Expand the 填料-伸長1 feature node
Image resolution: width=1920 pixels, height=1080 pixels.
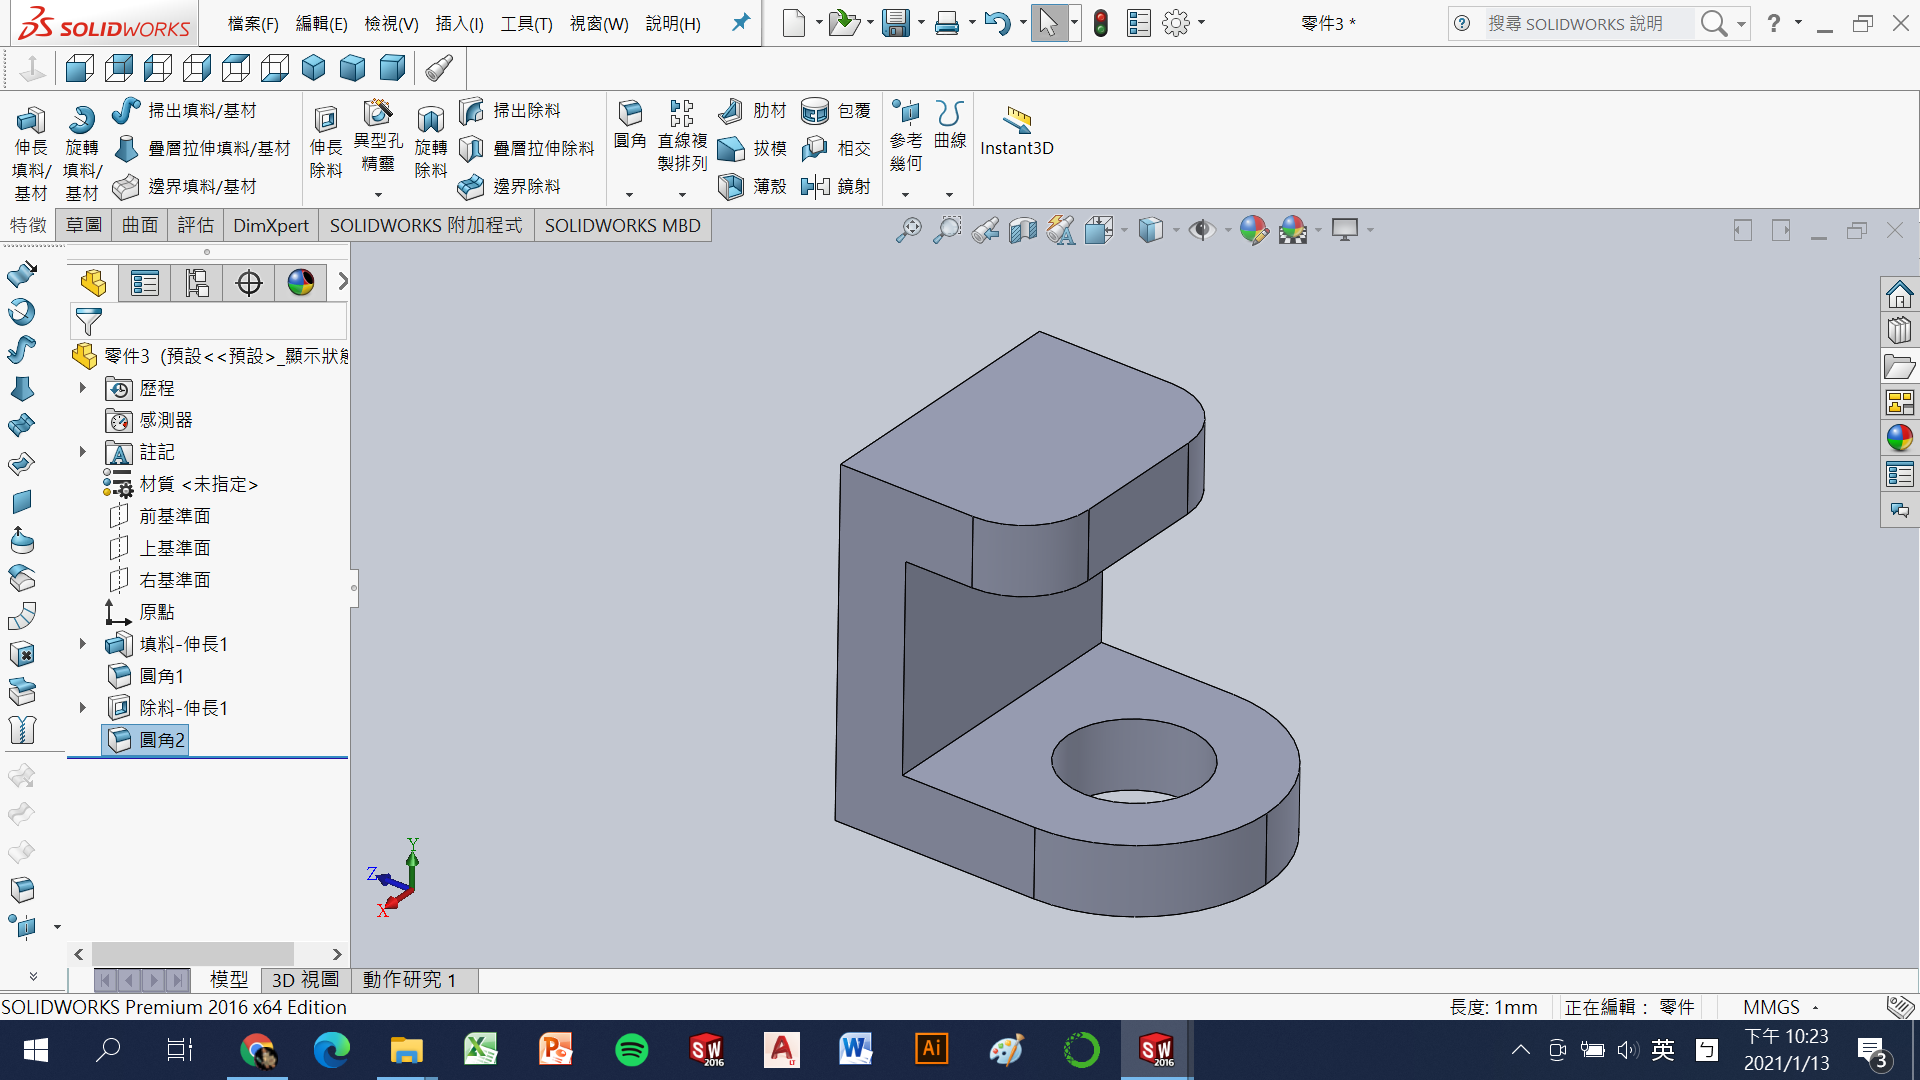click(x=83, y=644)
